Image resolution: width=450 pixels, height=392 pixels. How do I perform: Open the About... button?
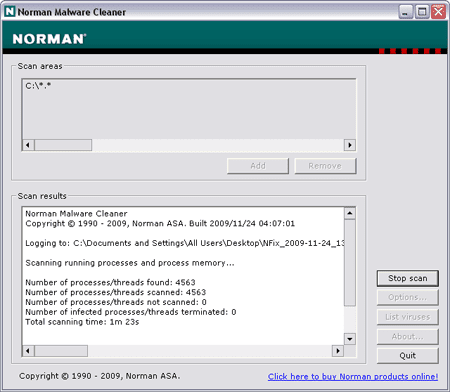click(407, 336)
